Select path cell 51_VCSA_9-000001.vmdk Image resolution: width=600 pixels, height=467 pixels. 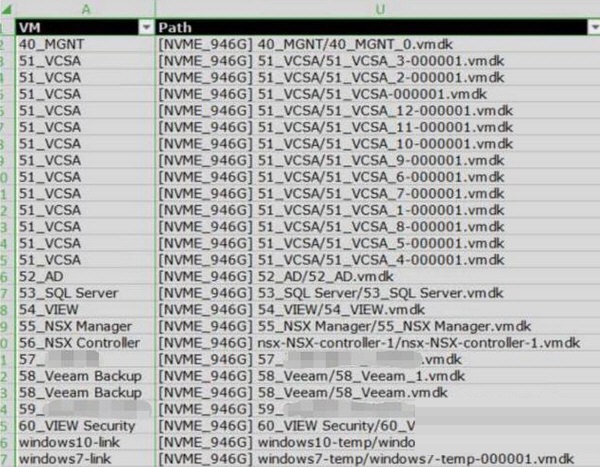(x=378, y=160)
